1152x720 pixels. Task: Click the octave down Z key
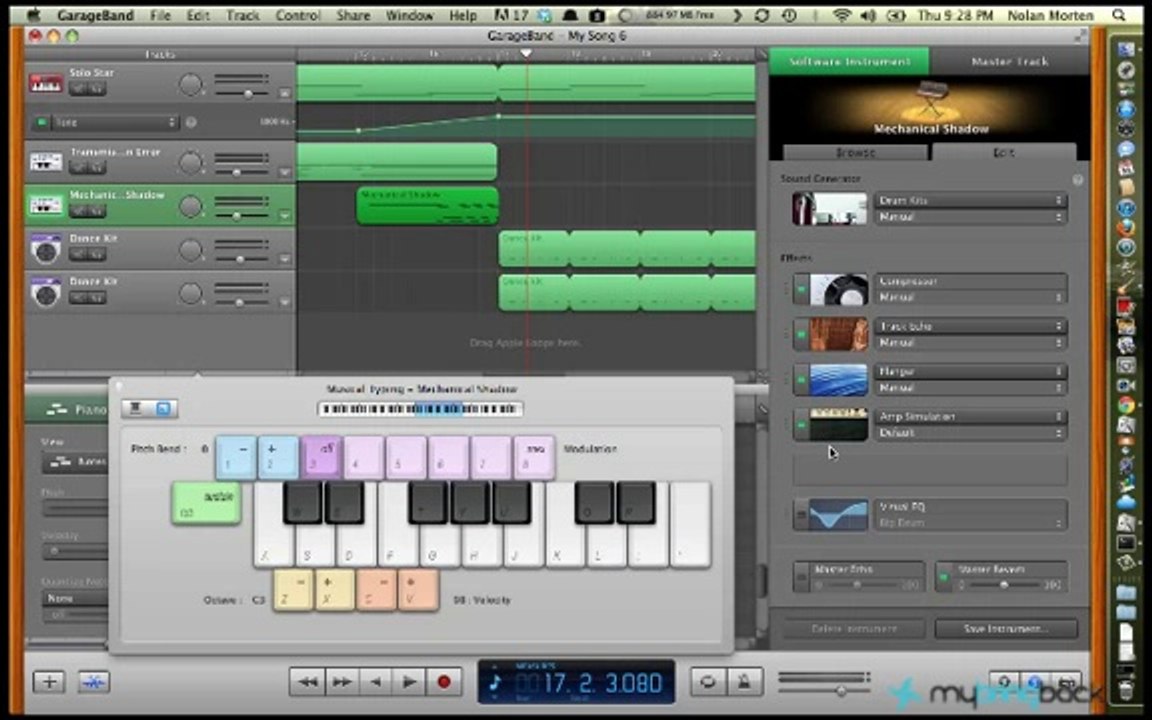[x=292, y=590]
